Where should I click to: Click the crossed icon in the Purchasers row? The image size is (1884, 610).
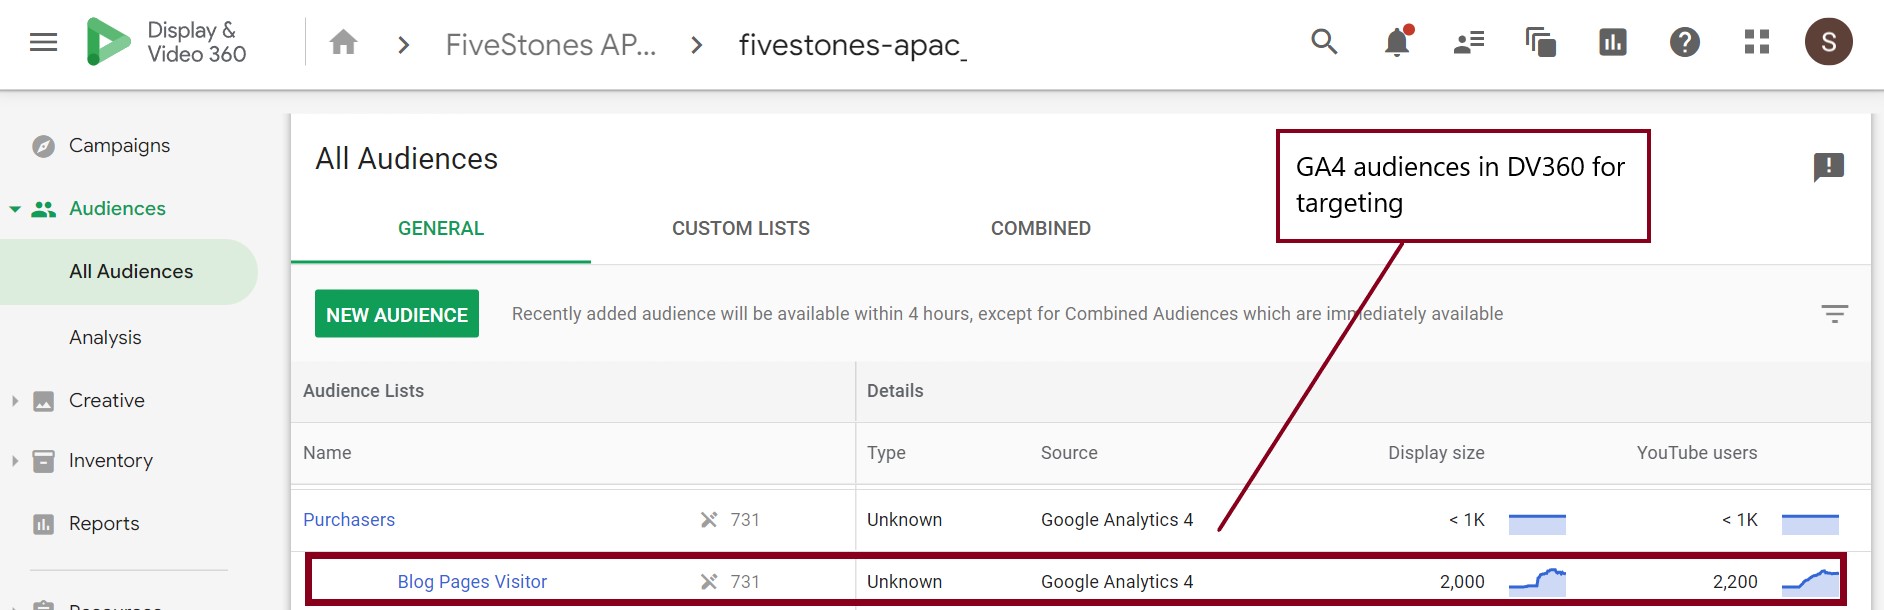pos(709,520)
